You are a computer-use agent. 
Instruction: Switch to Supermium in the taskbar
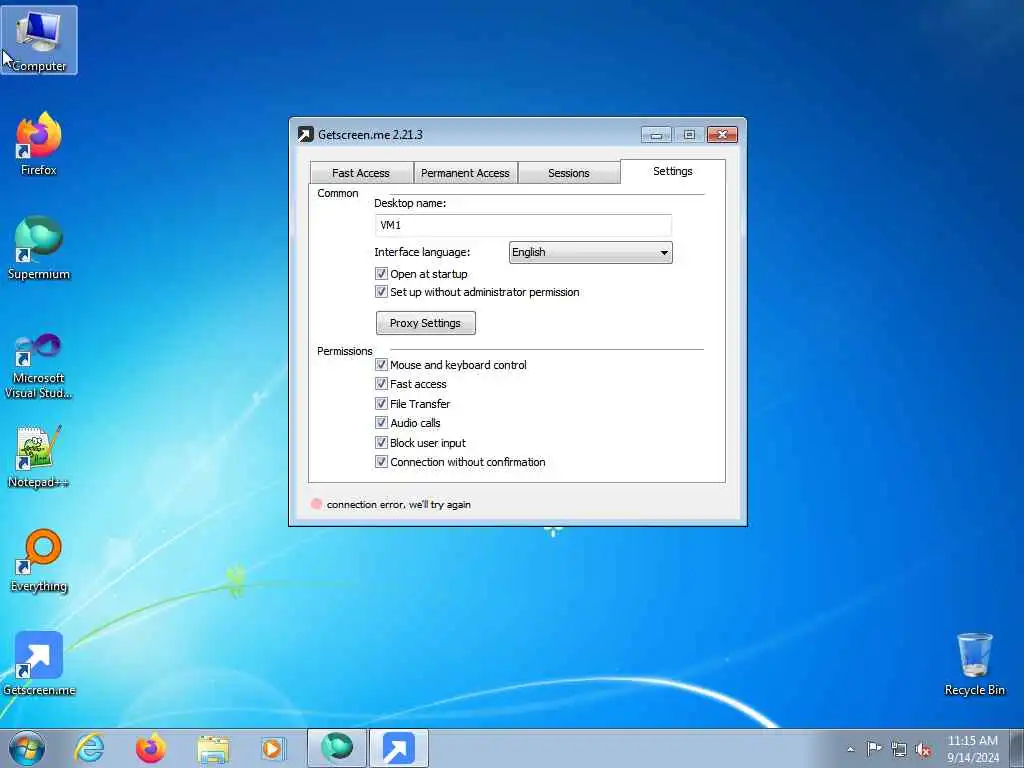coord(337,748)
